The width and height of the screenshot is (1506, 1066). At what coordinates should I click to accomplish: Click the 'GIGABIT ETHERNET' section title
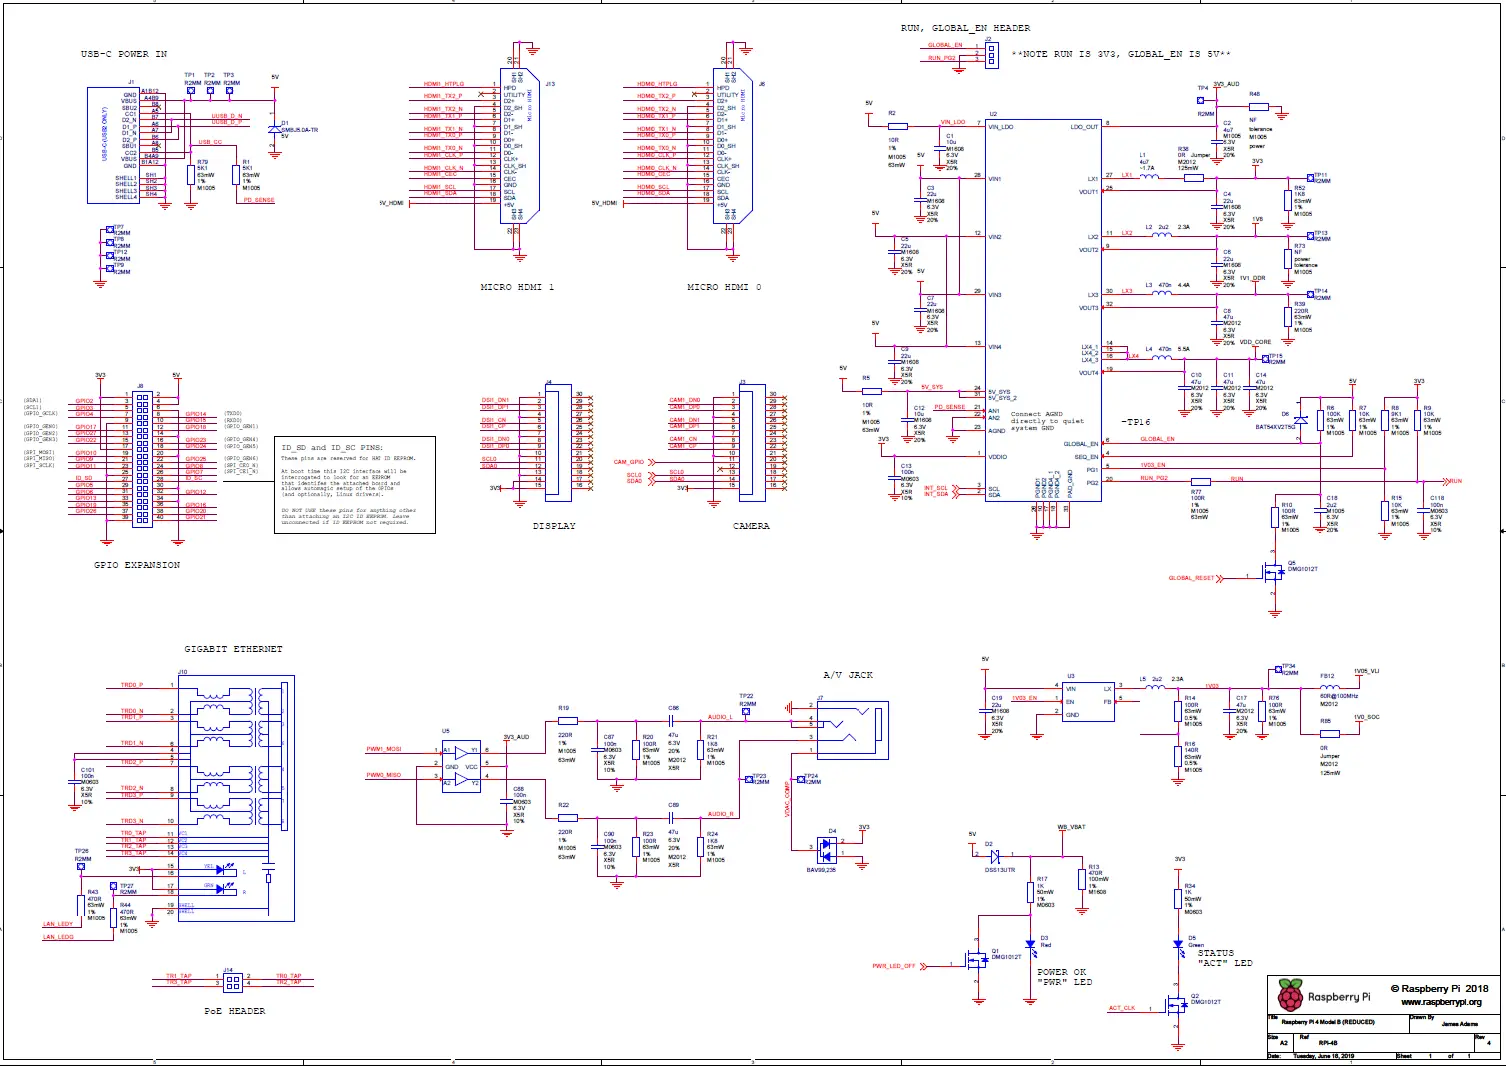pyautogui.click(x=233, y=649)
